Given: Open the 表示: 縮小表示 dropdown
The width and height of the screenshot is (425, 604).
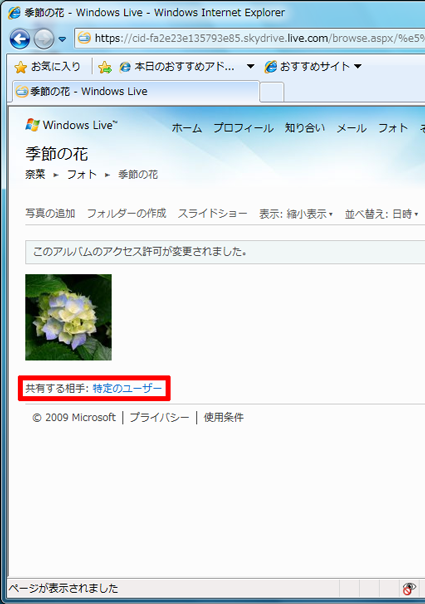Looking at the screenshot, I should coord(296,214).
